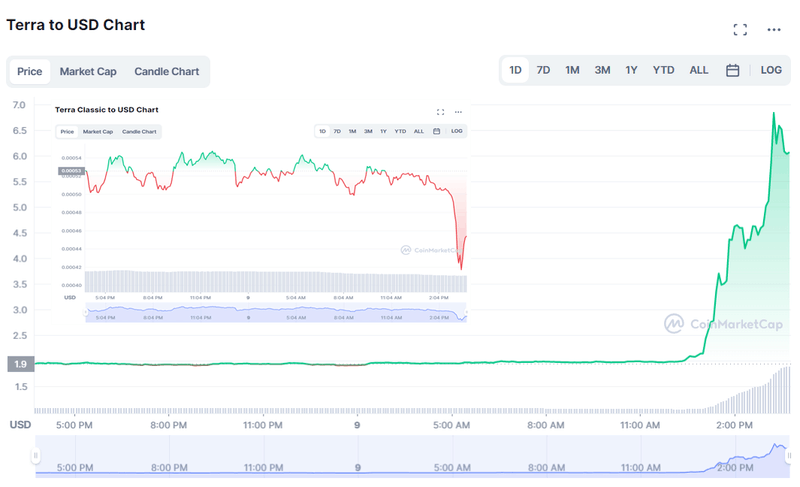Open the calendar date range picker in Terra chart
This screenshot has width=800, height=487.
732,70
